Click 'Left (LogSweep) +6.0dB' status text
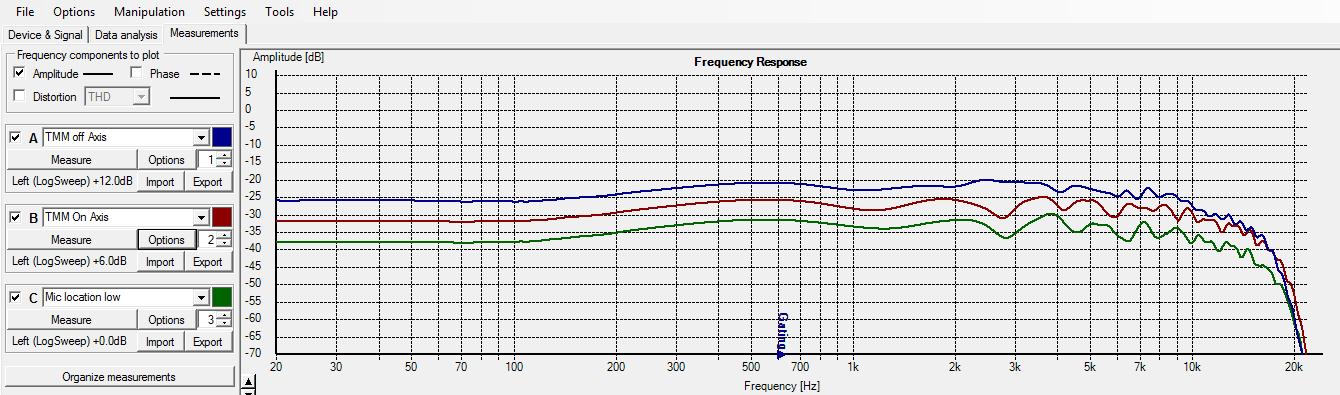This screenshot has width=1340, height=395. click(69, 262)
